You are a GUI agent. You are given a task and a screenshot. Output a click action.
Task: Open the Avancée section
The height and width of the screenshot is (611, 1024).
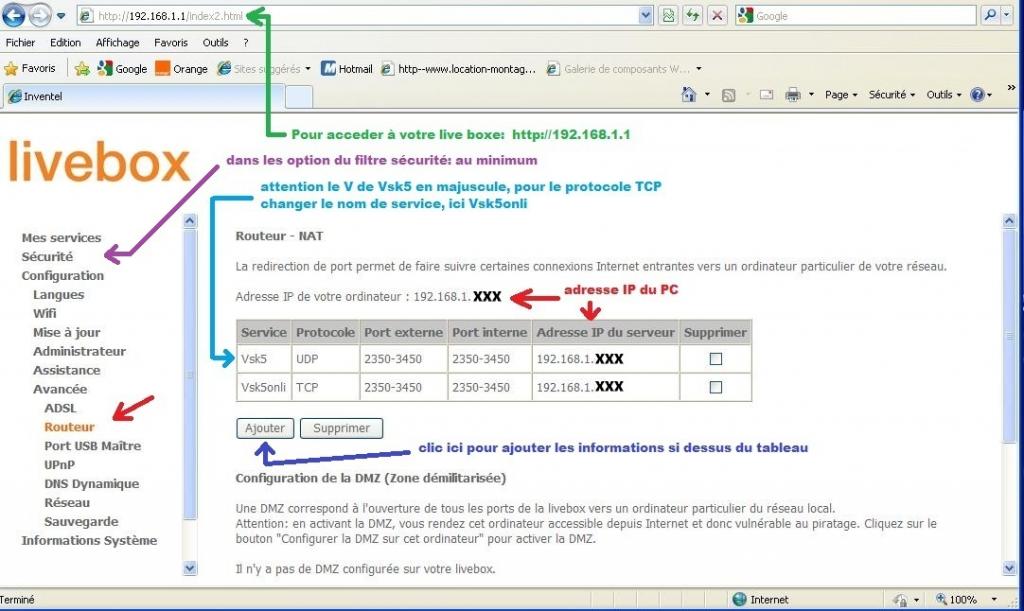point(60,389)
